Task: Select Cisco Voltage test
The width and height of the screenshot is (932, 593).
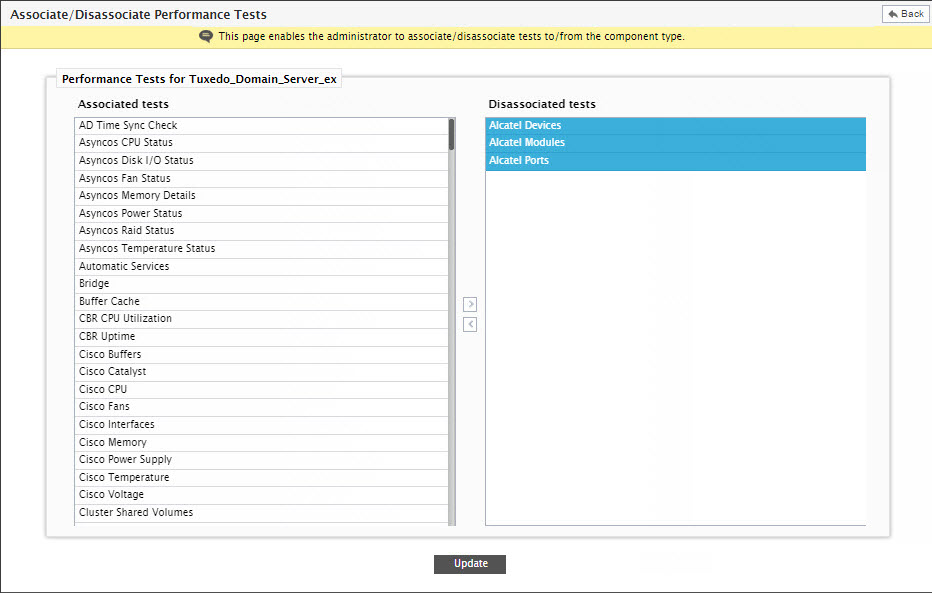Action: point(262,494)
